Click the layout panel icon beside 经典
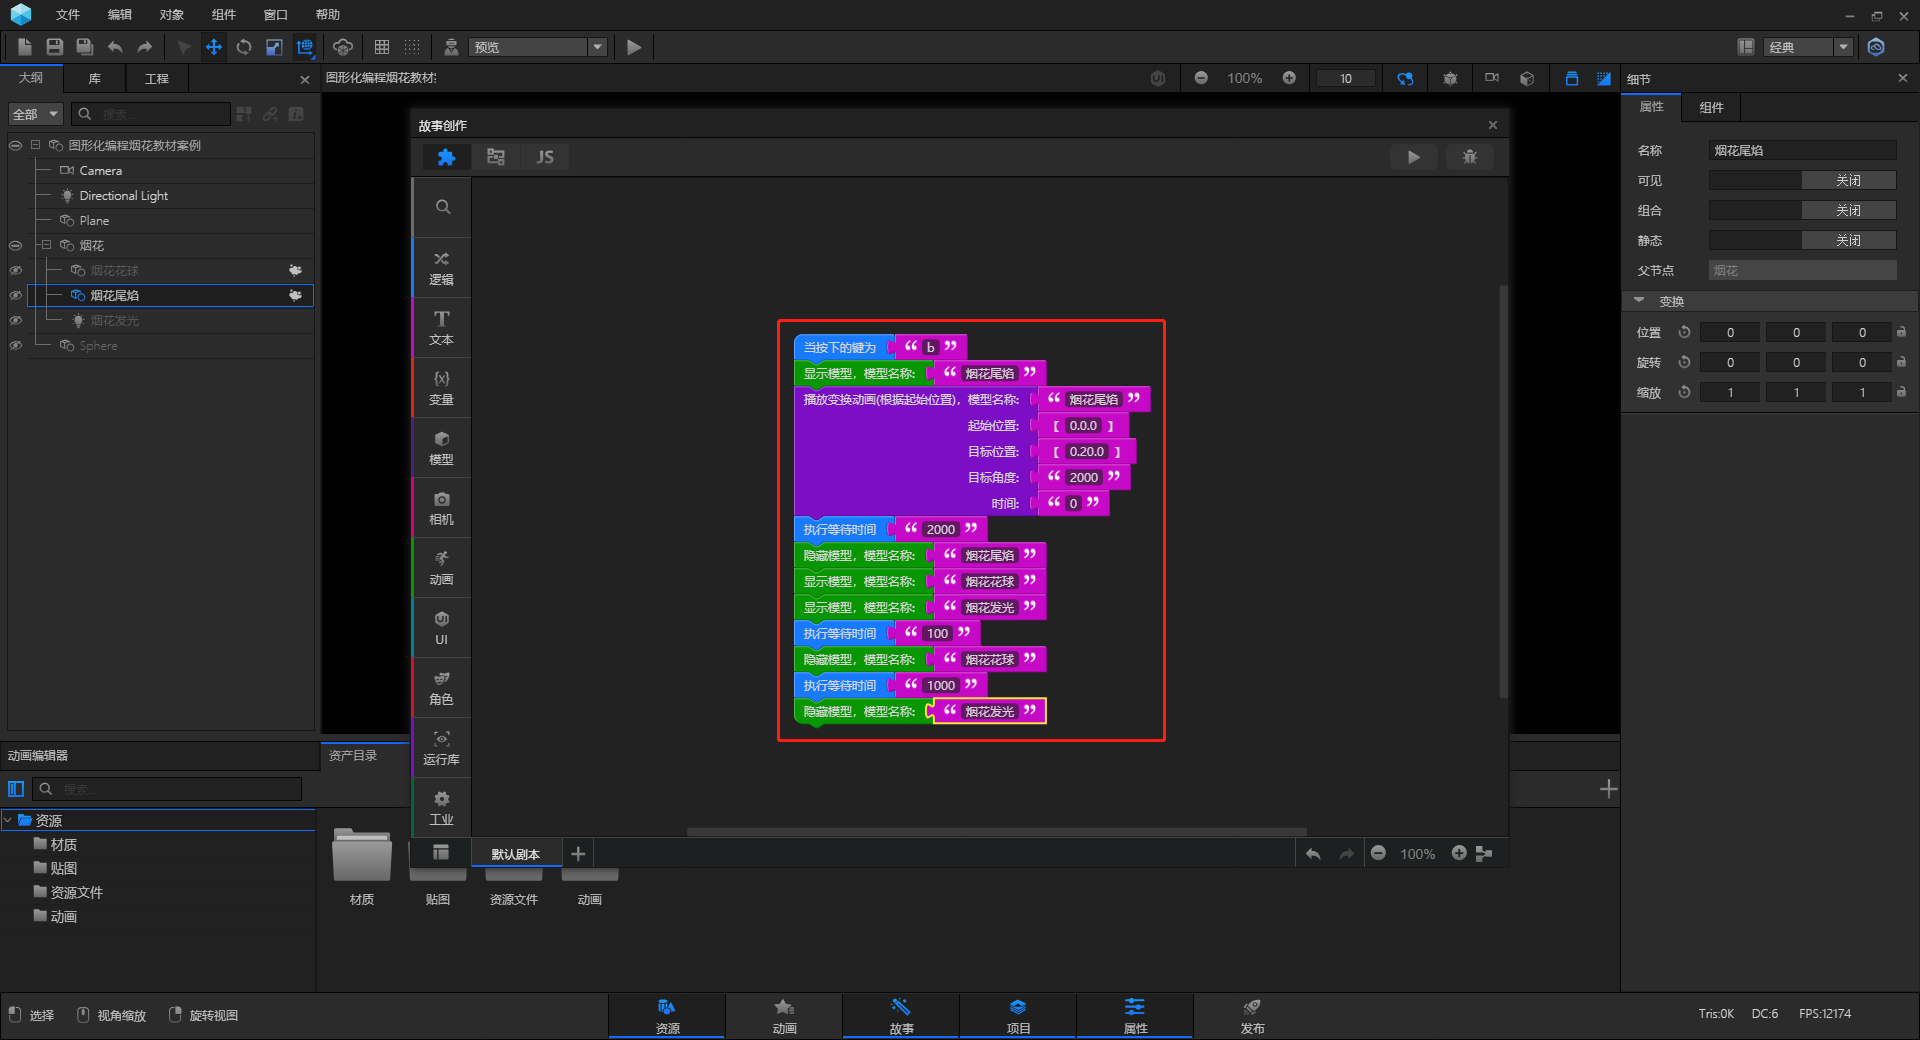Screen dimensions: 1920x1040 point(1746,47)
